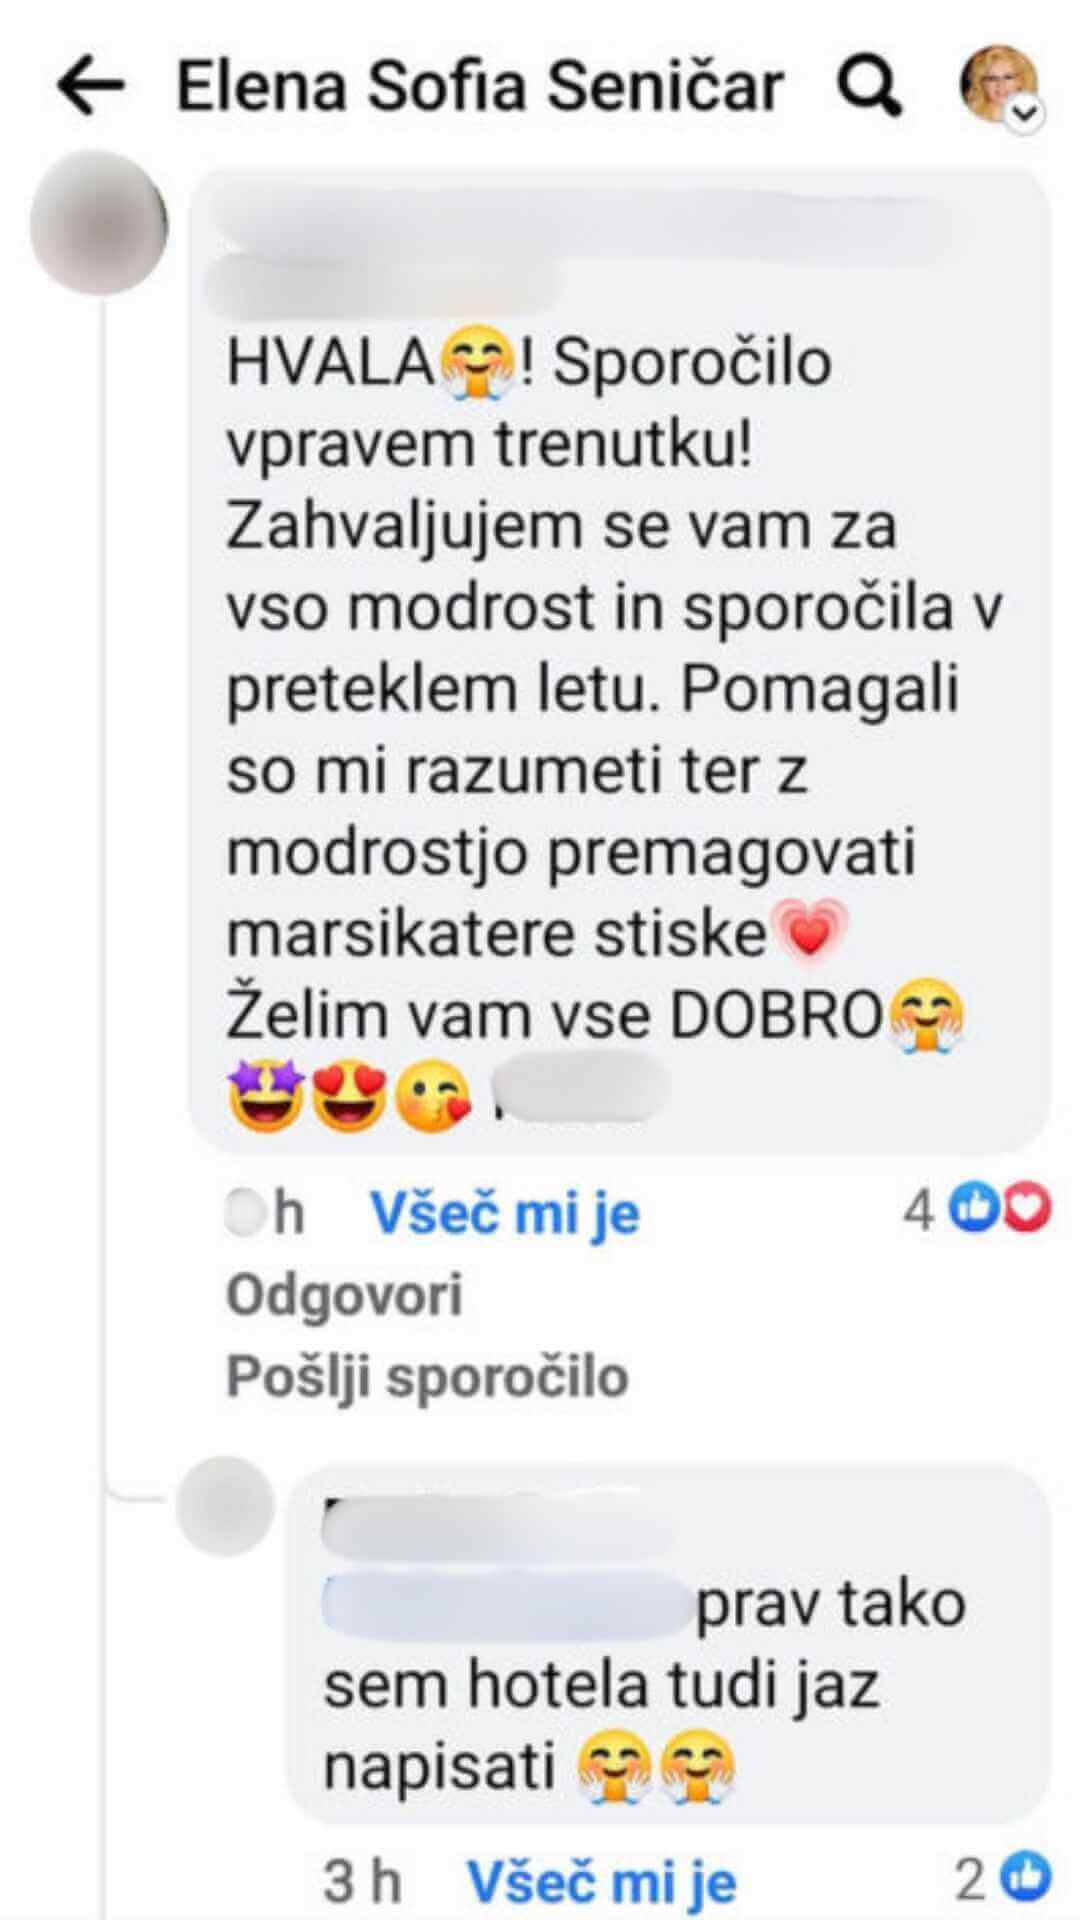
Task: Select Pošlji sporočilo under the comment
Action: point(427,1376)
